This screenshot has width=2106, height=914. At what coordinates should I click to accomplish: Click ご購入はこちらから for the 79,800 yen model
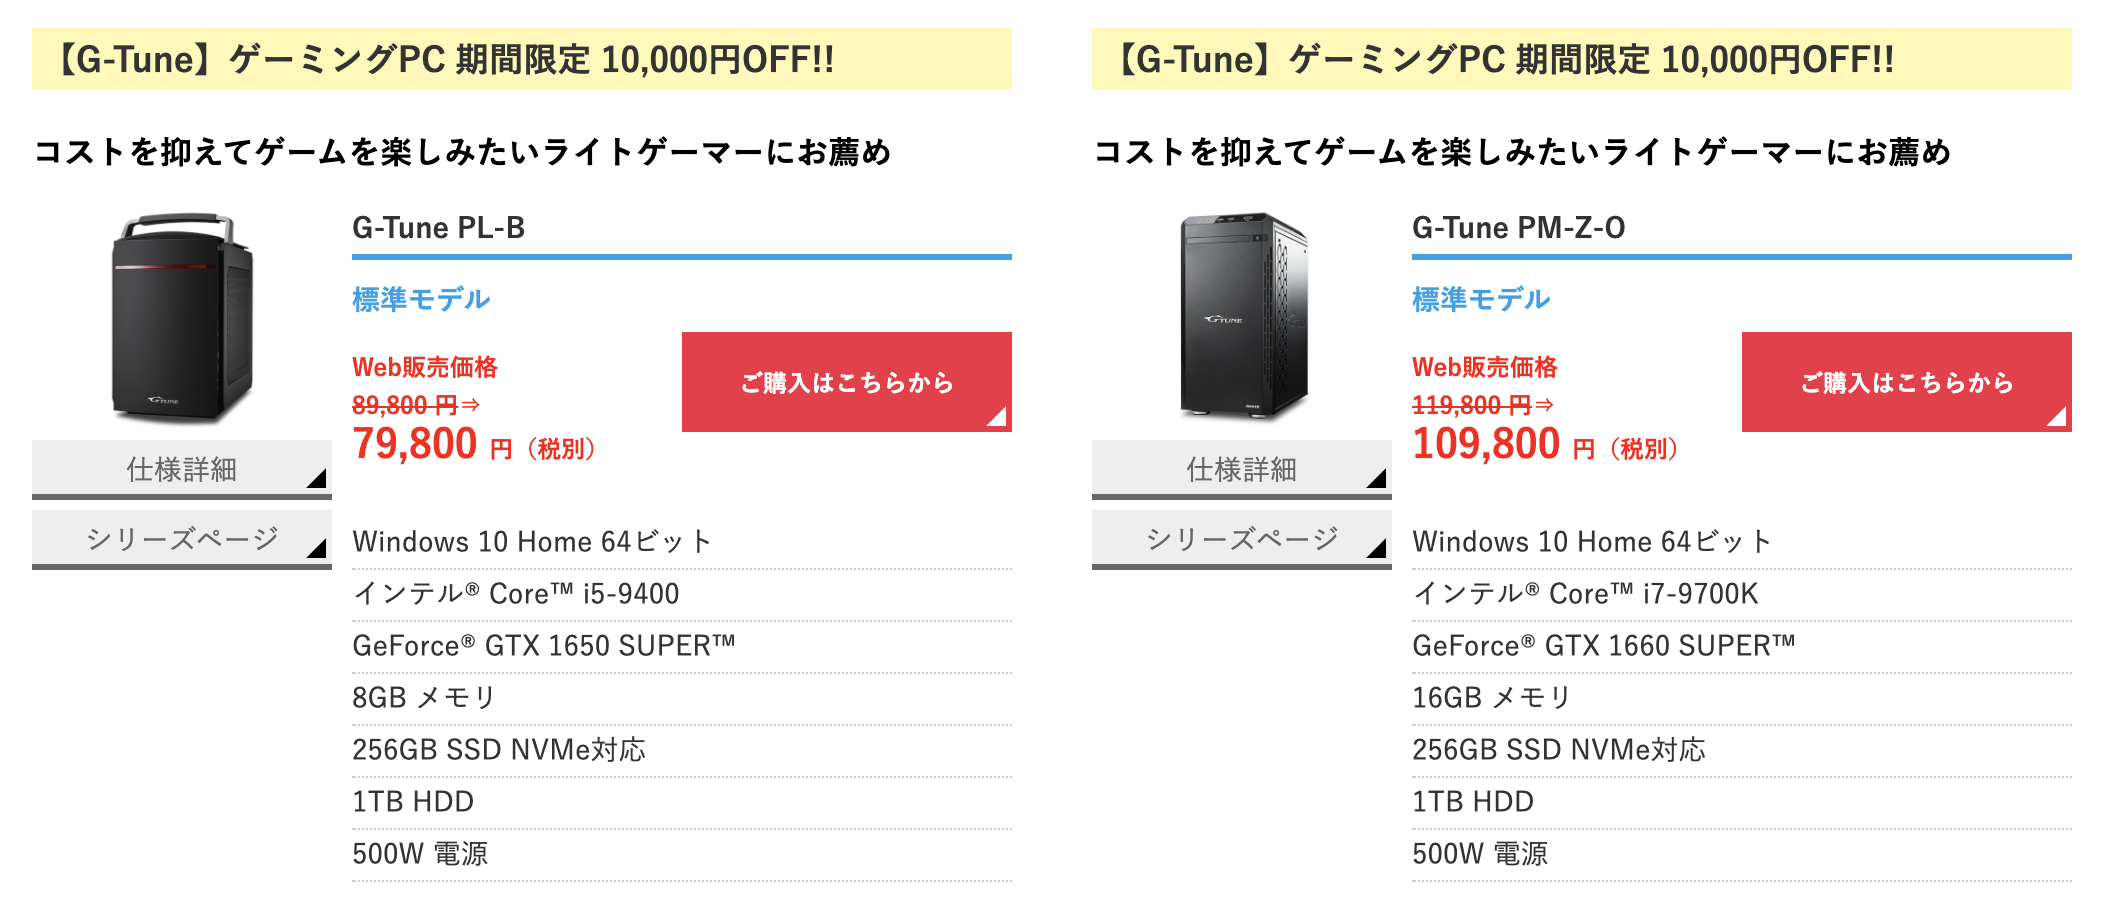point(847,382)
